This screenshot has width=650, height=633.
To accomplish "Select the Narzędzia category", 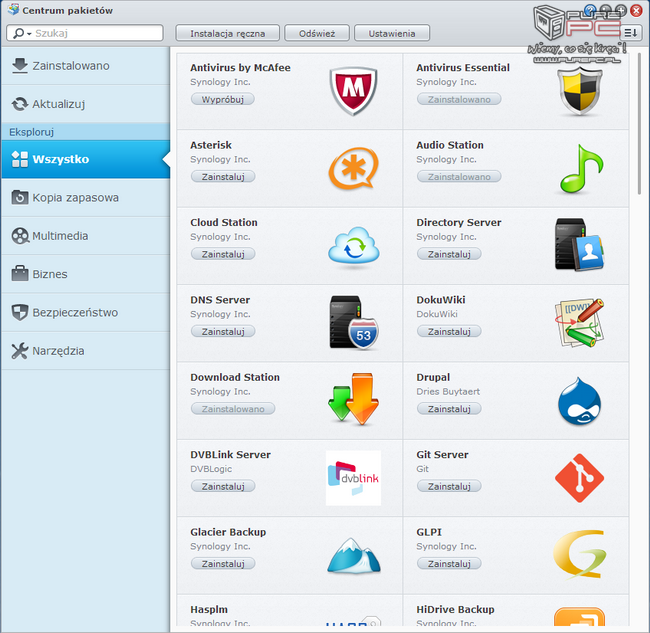I will point(85,351).
